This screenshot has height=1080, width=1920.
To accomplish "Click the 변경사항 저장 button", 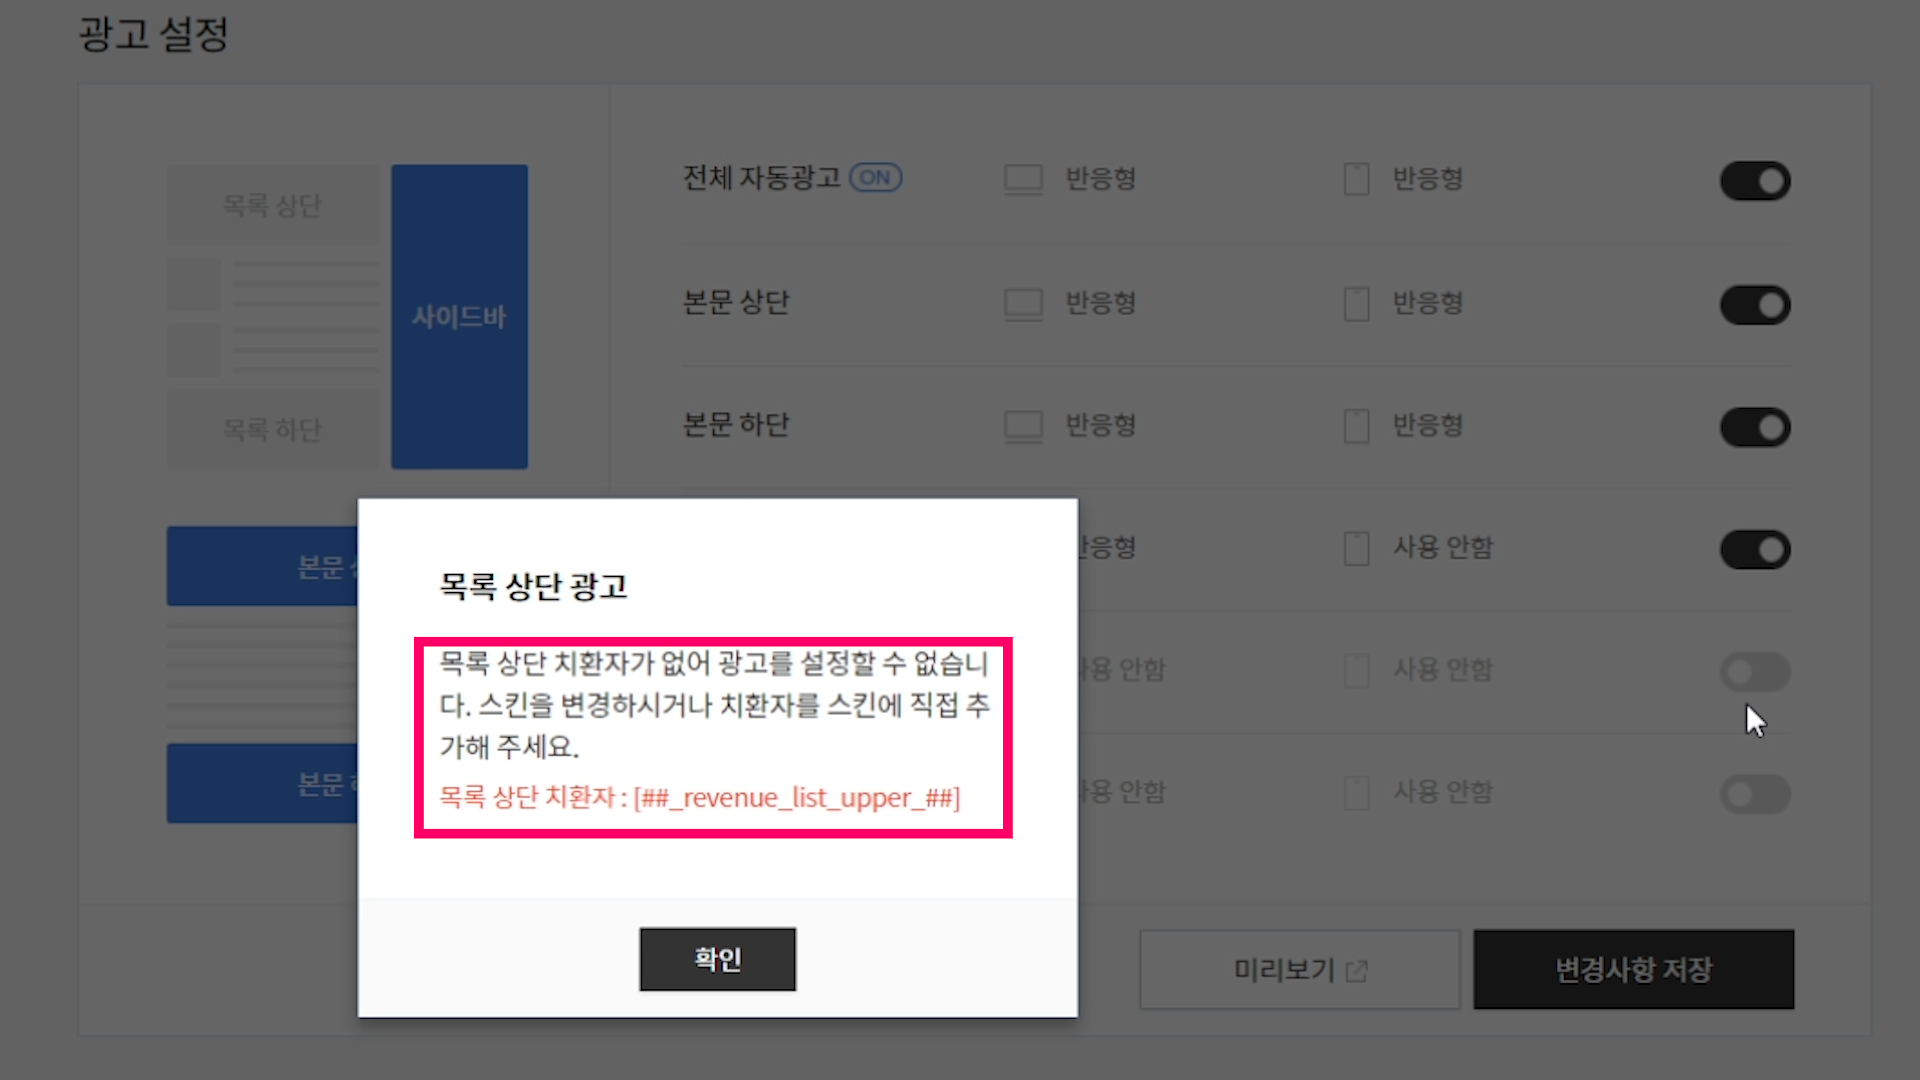I will pyautogui.click(x=1633, y=969).
